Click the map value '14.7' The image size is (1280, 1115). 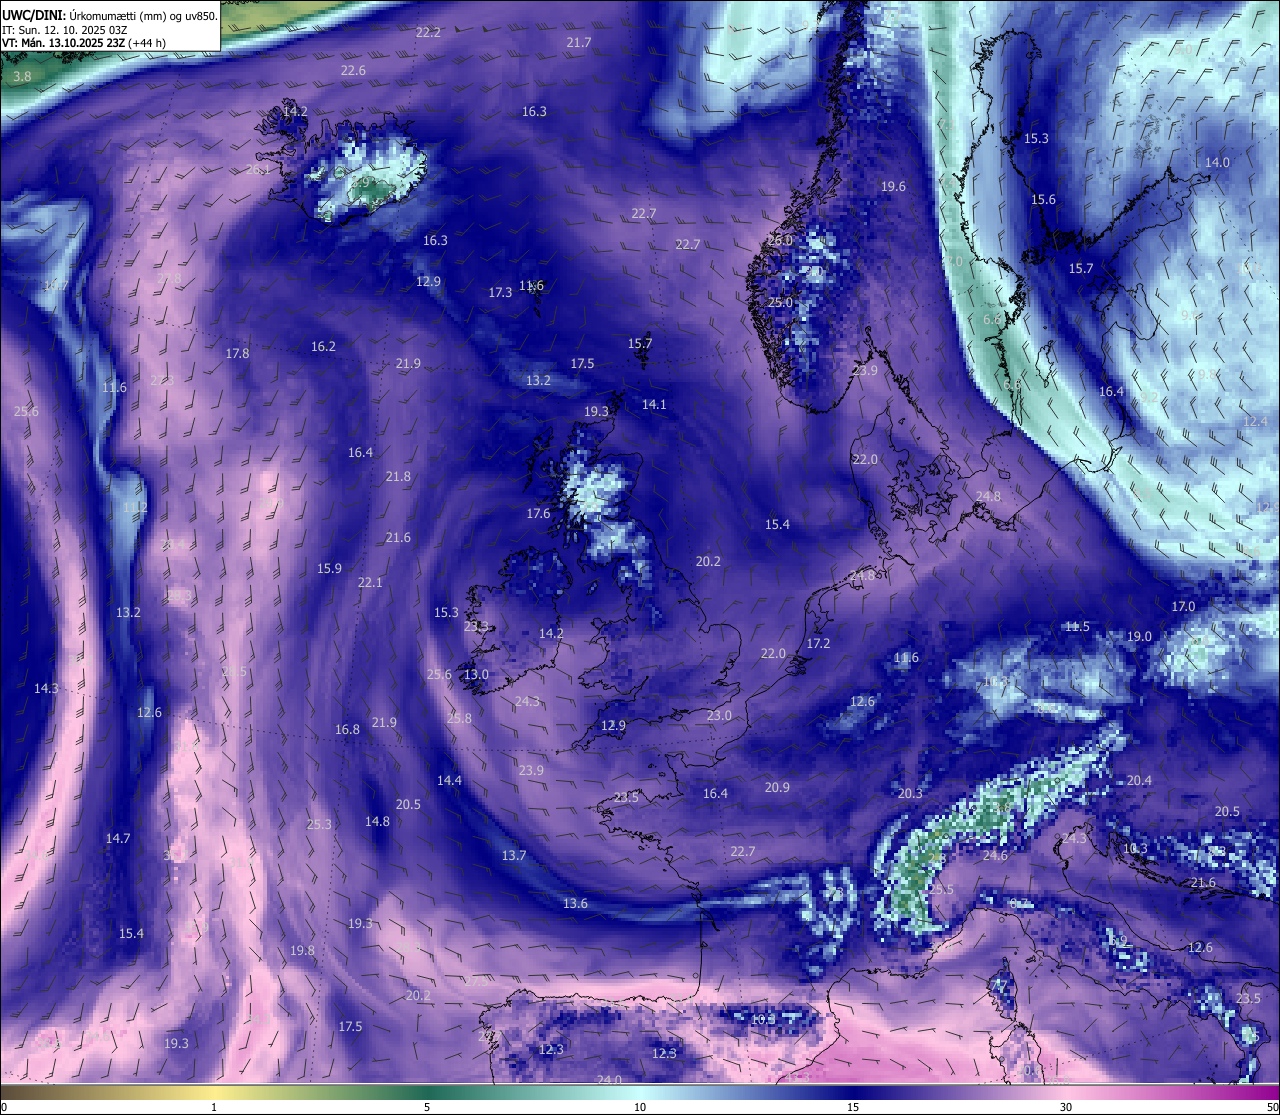(118, 838)
